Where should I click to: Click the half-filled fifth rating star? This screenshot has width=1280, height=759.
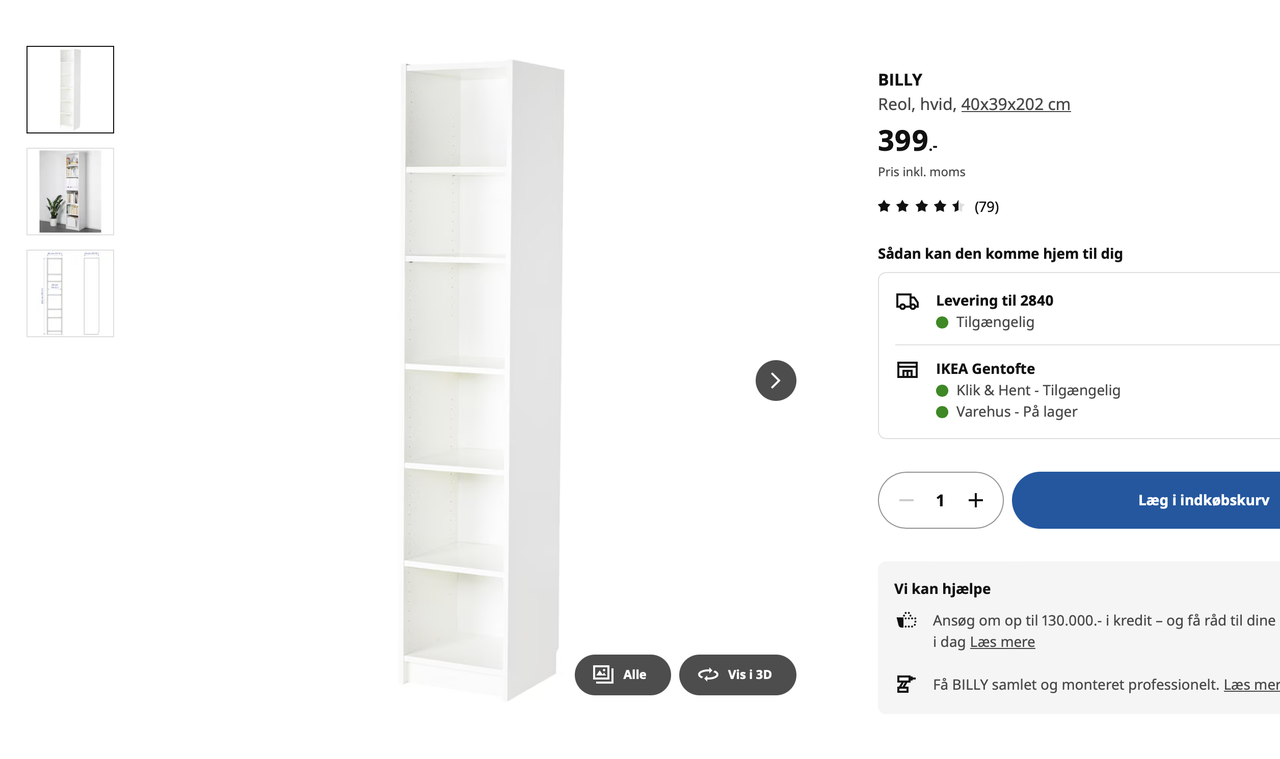pos(958,205)
